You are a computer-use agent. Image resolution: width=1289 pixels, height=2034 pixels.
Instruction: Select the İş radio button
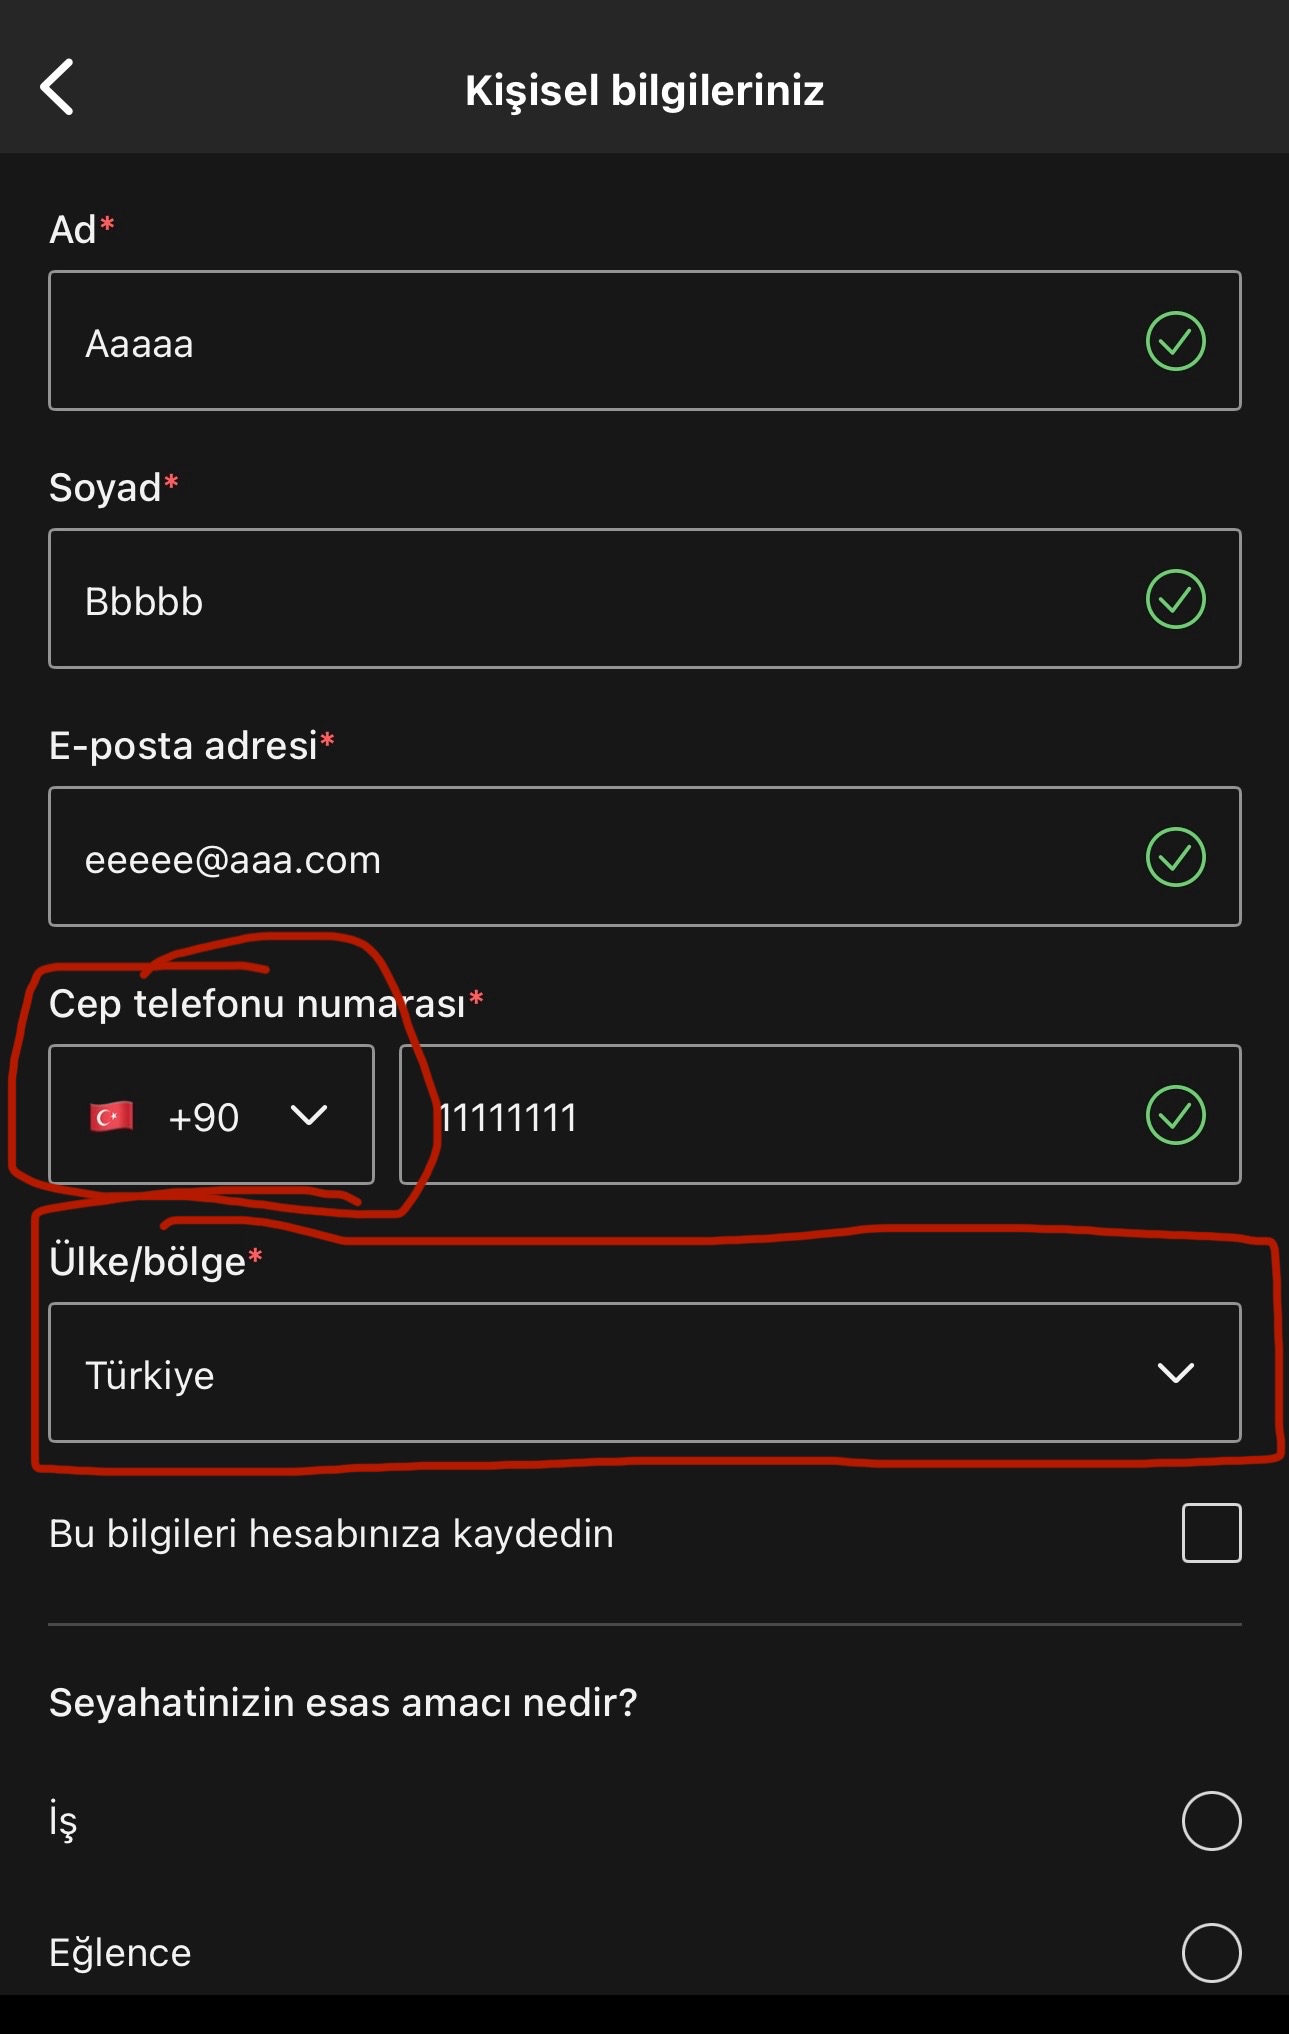[x=1211, y=1820]
